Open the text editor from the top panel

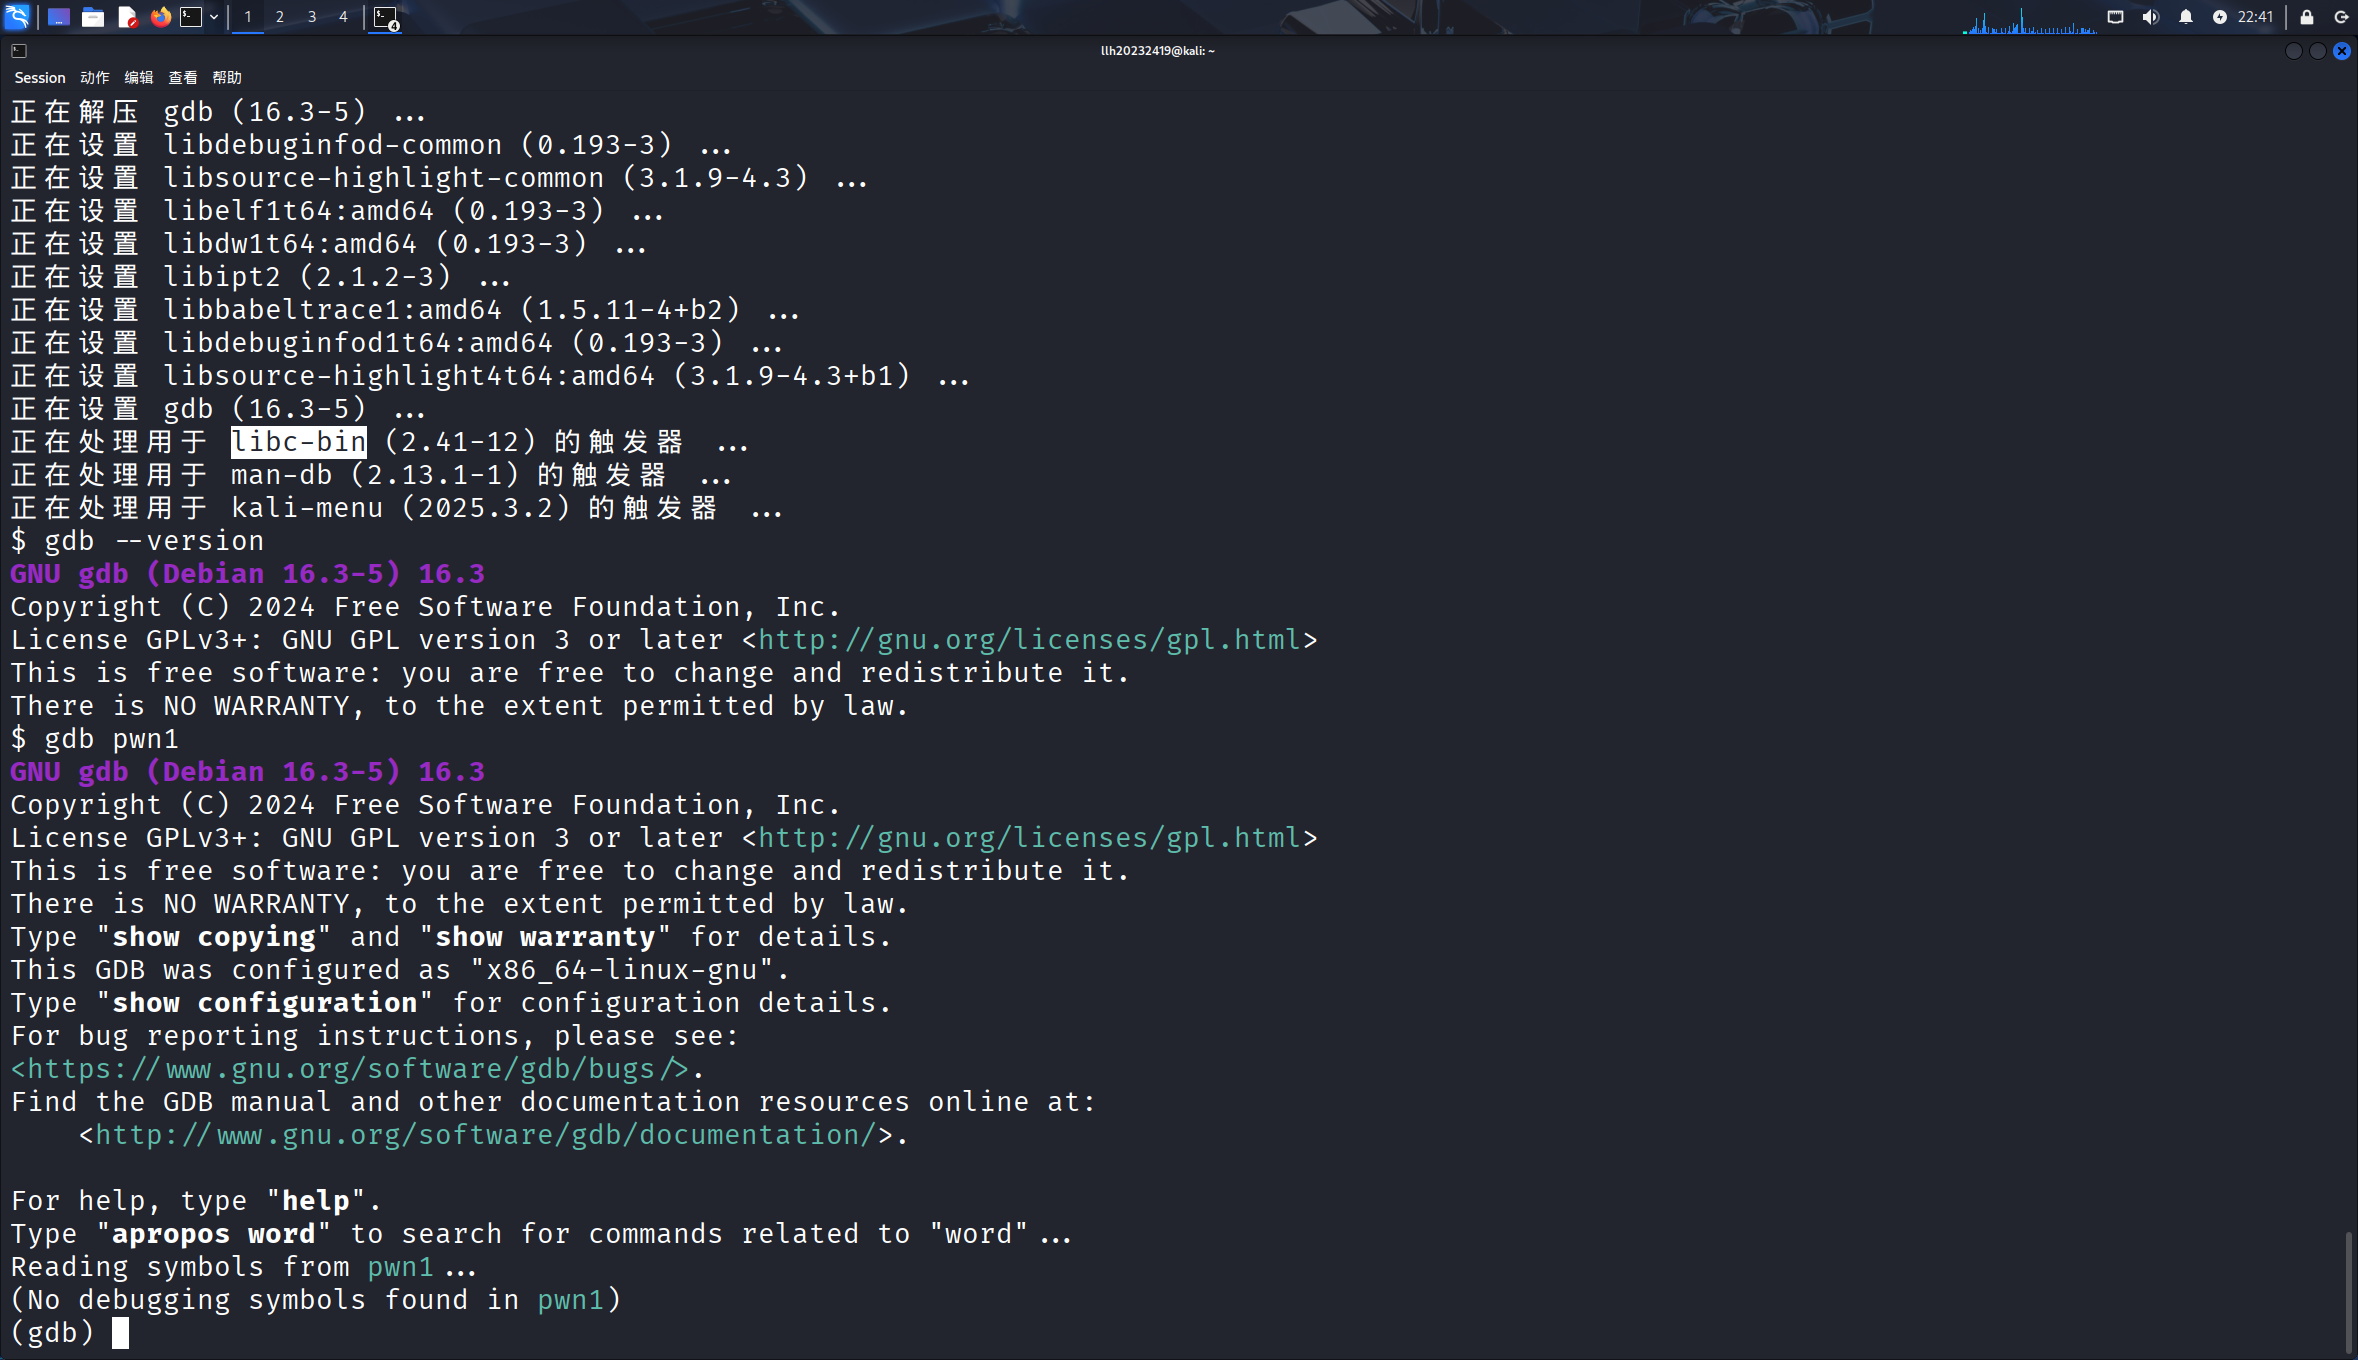point(127,16)
